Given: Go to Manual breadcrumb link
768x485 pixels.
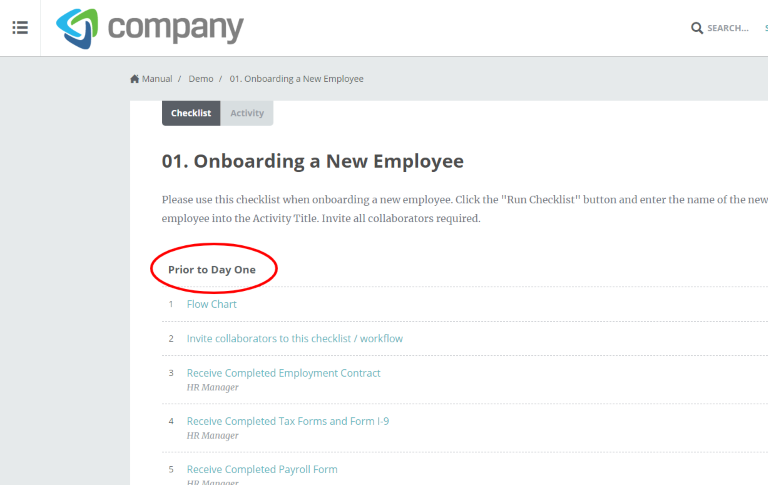Looking at the screenshot, I should click(157, 79).
